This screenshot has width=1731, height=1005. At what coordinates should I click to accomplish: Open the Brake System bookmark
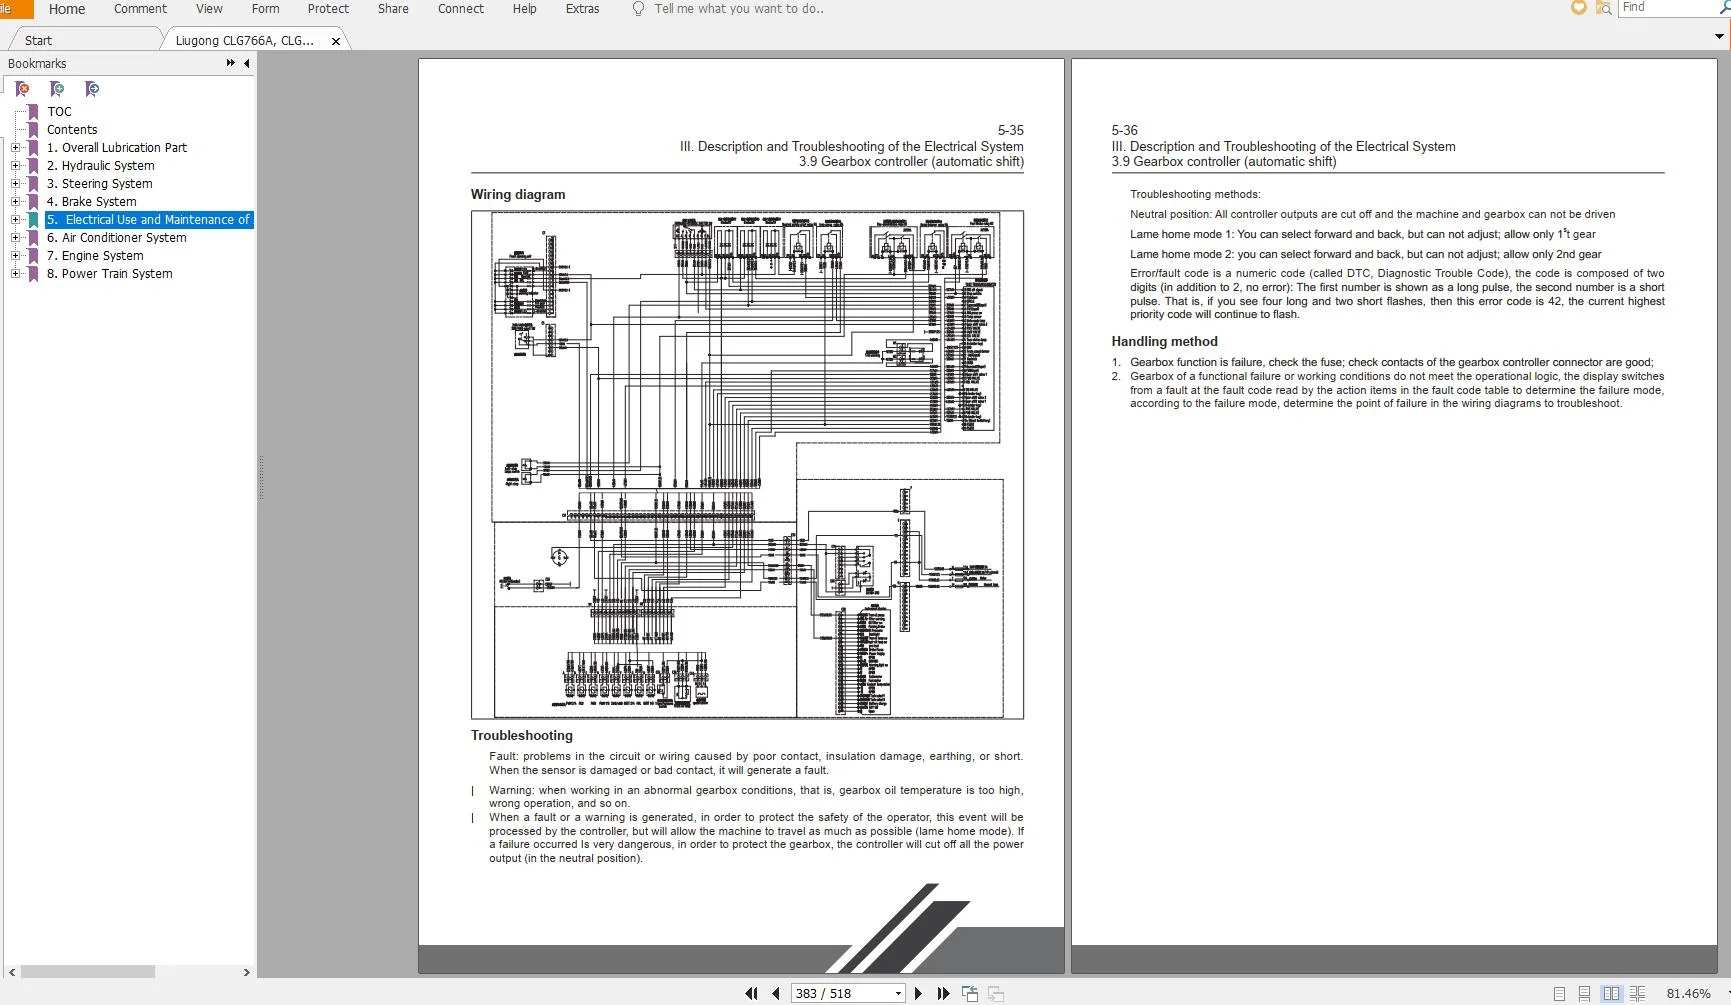[x=99, y=202]
